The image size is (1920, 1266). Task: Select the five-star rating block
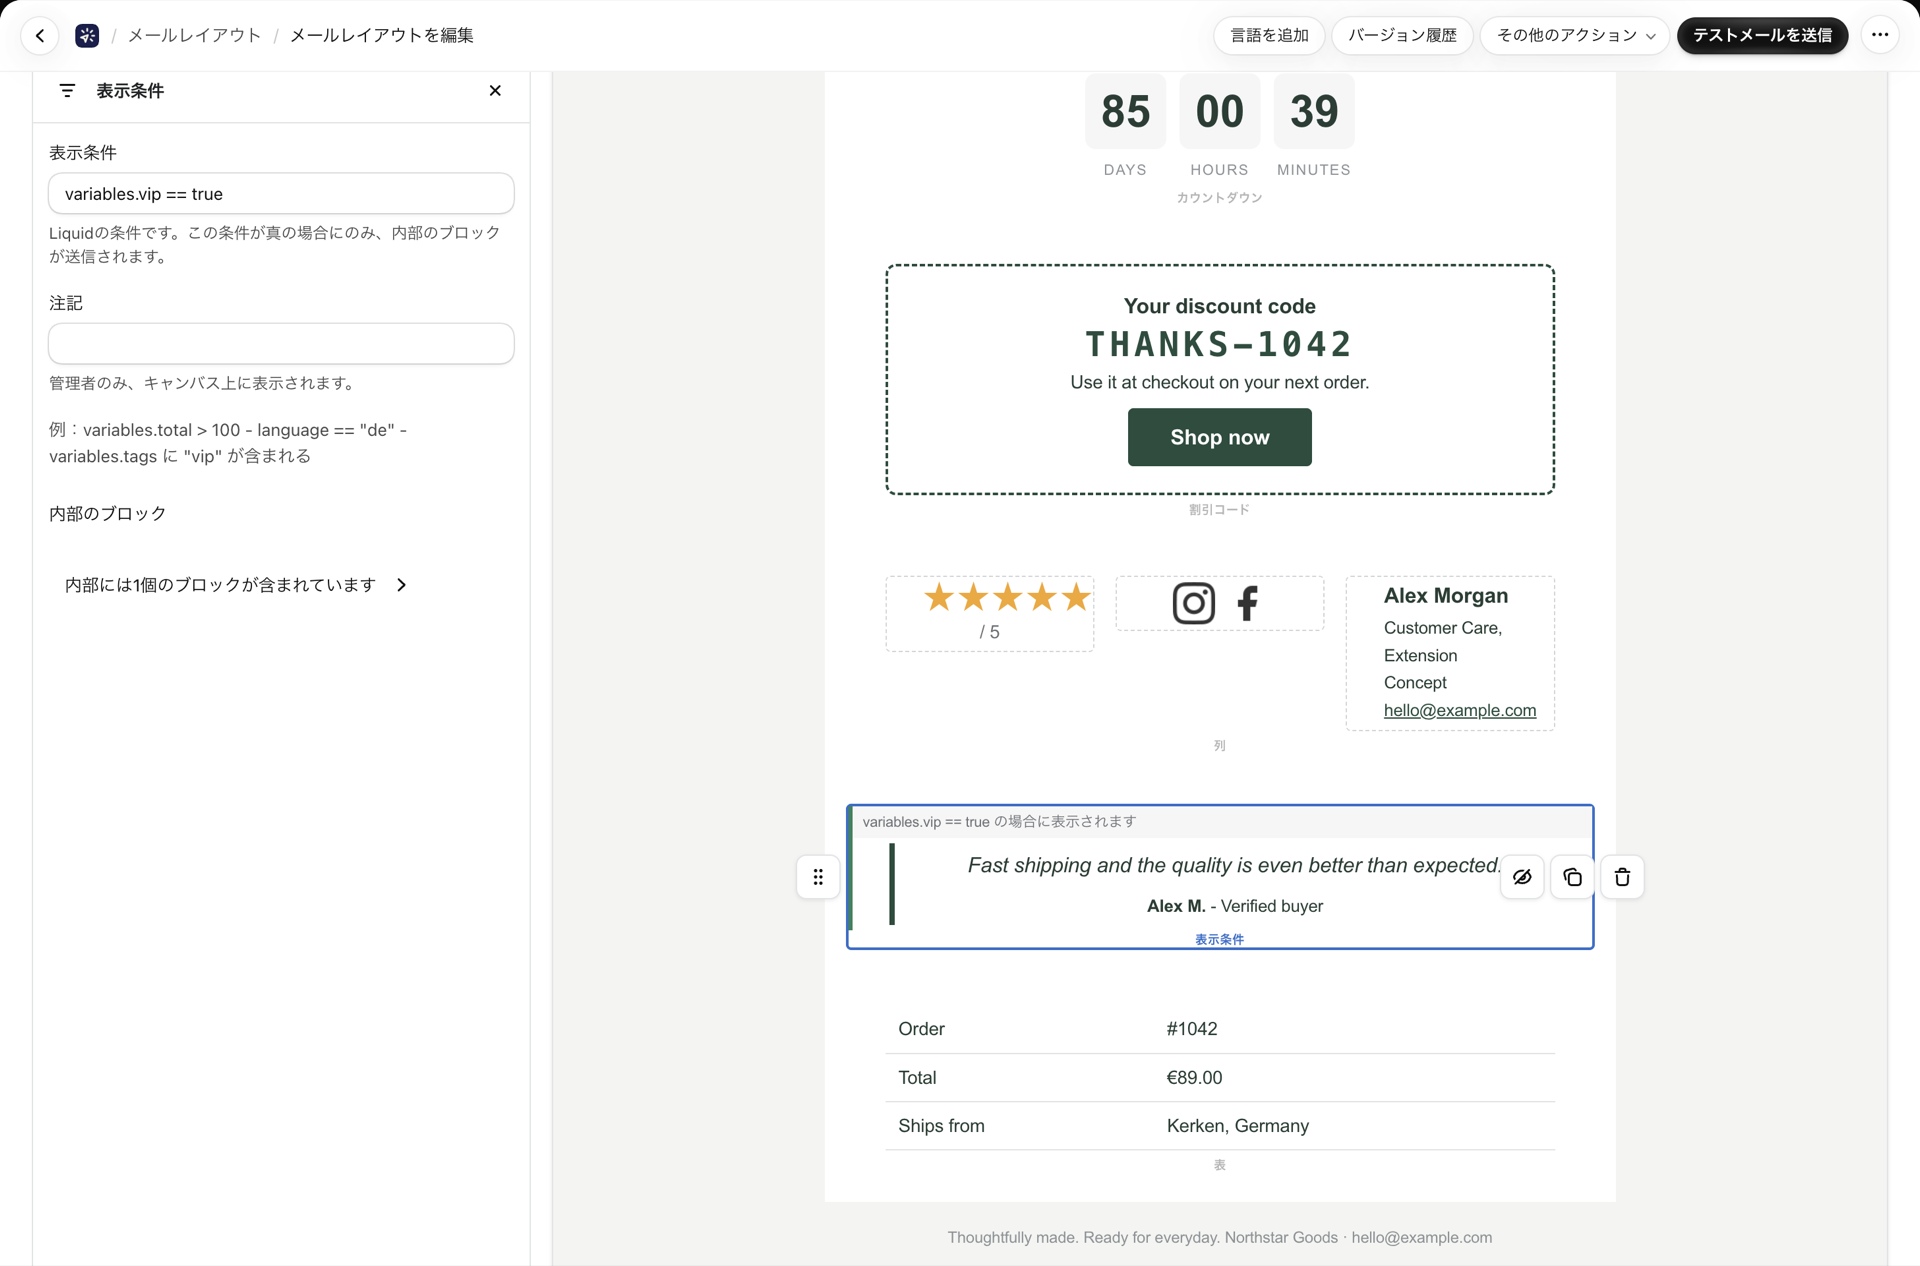[x=989, y=613]
